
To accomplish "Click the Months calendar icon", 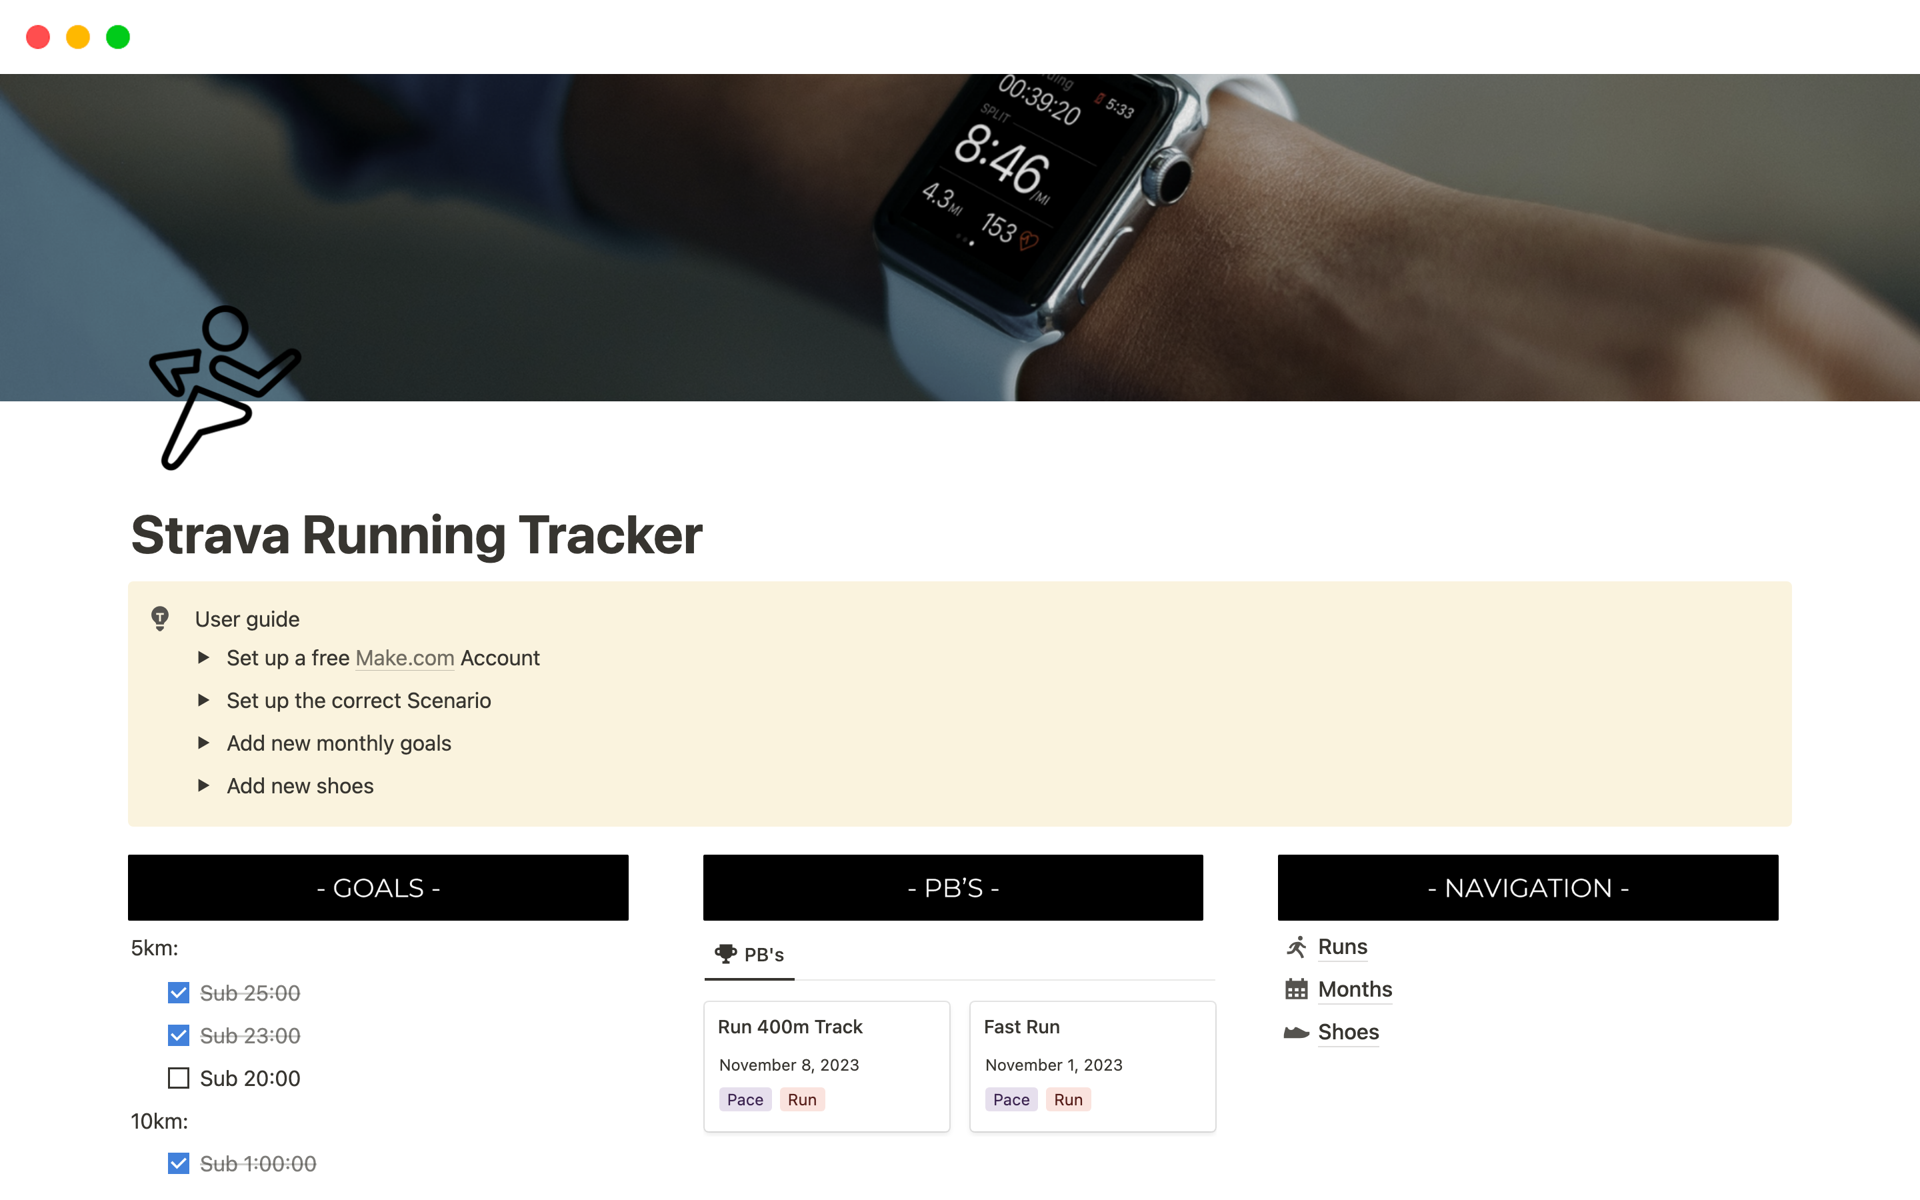I will pyautogui.click(x=1297, y=988).
